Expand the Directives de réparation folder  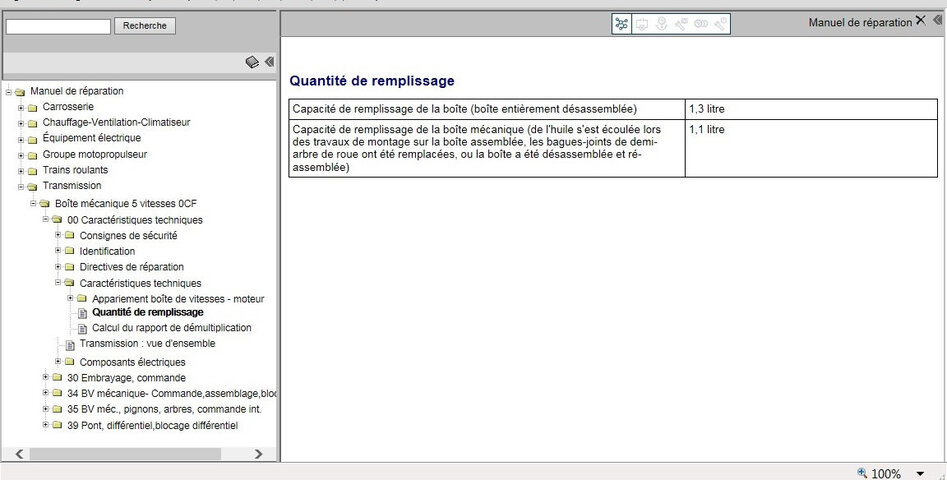(58, 266)
